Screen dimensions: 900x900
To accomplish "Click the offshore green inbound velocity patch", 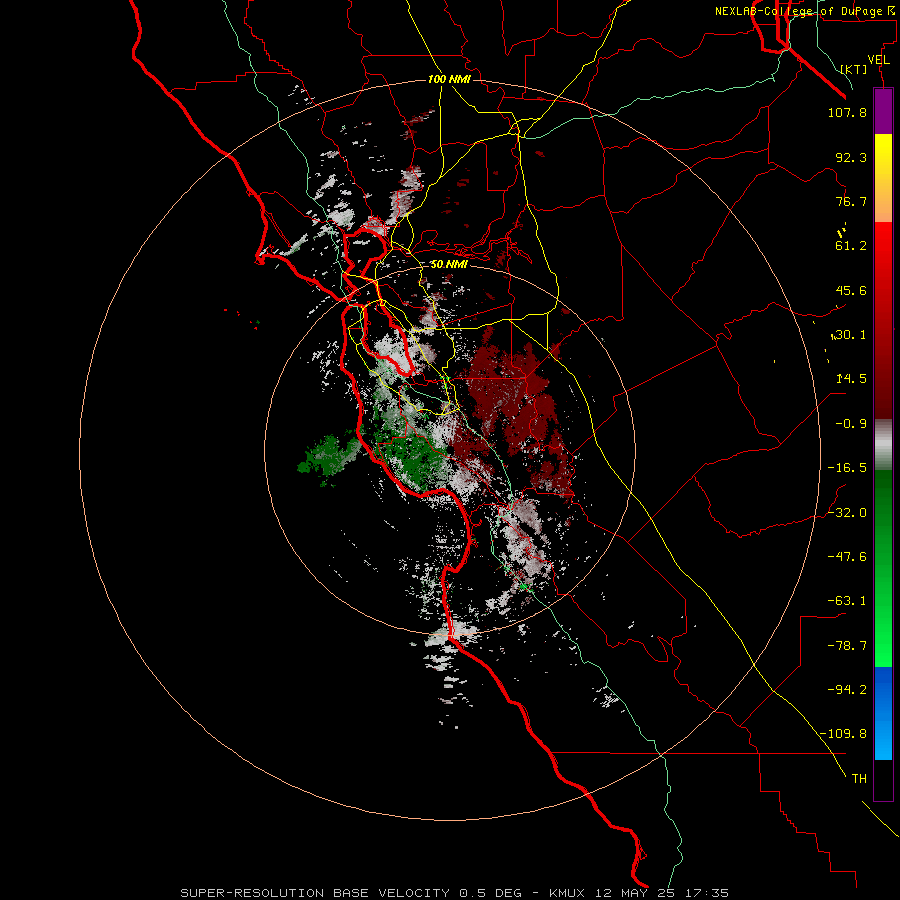I will point(328,458).
